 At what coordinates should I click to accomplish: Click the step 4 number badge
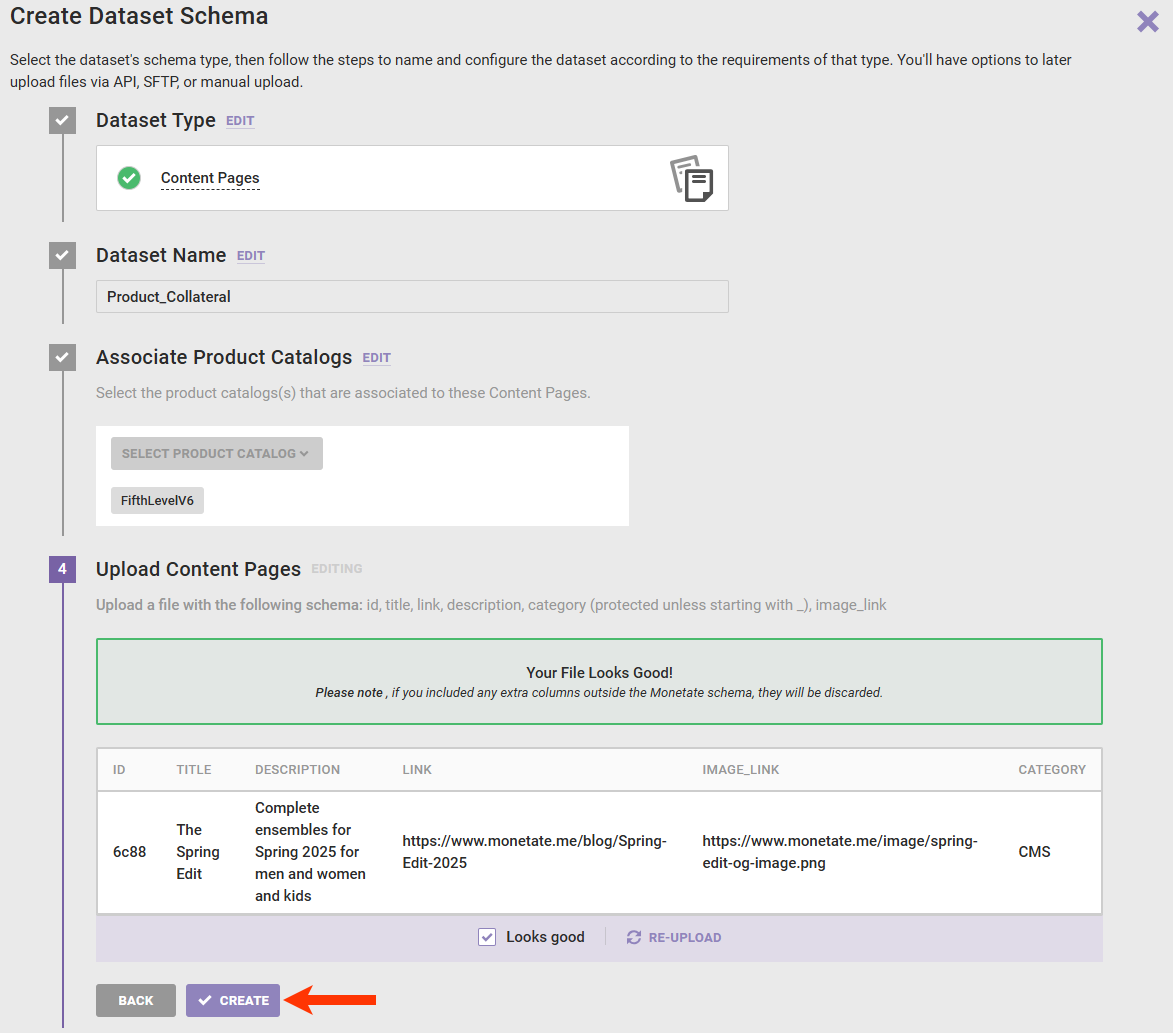62,569
